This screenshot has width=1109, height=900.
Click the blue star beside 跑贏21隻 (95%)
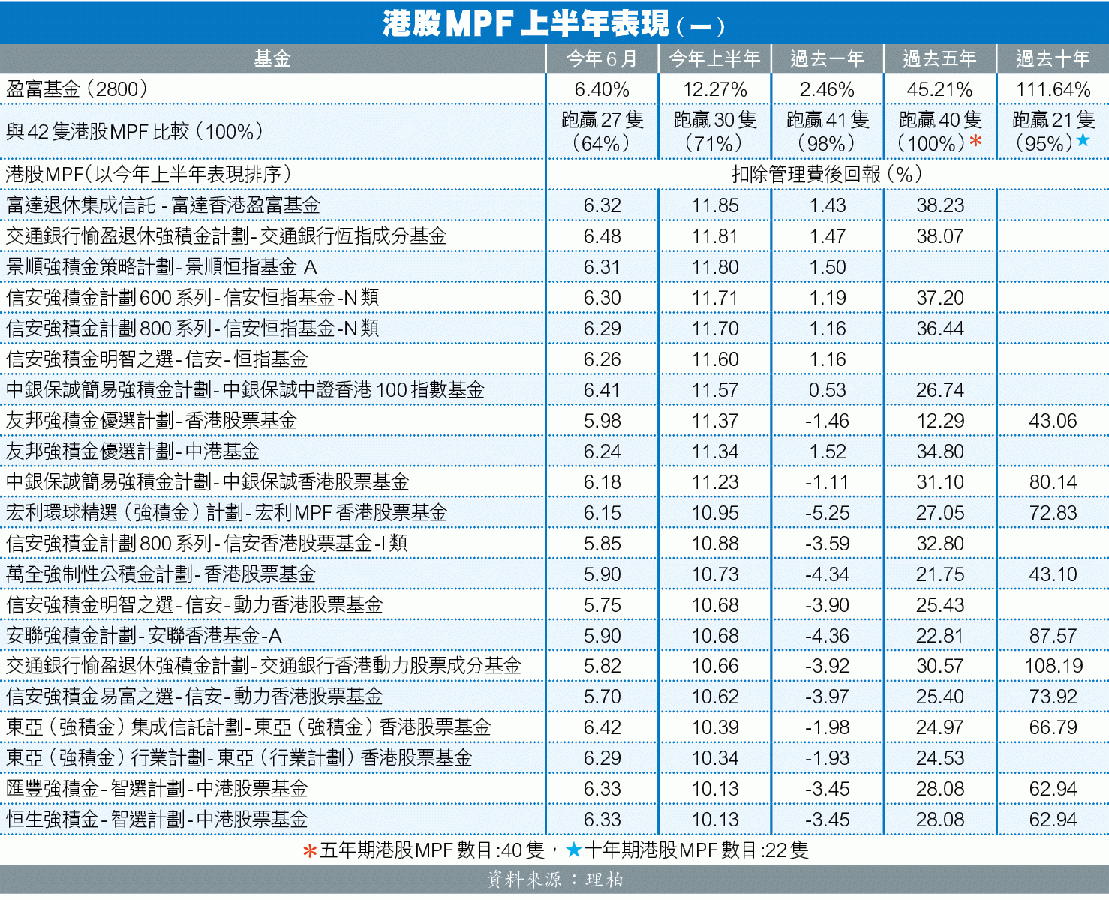(x=1082, y=142)
